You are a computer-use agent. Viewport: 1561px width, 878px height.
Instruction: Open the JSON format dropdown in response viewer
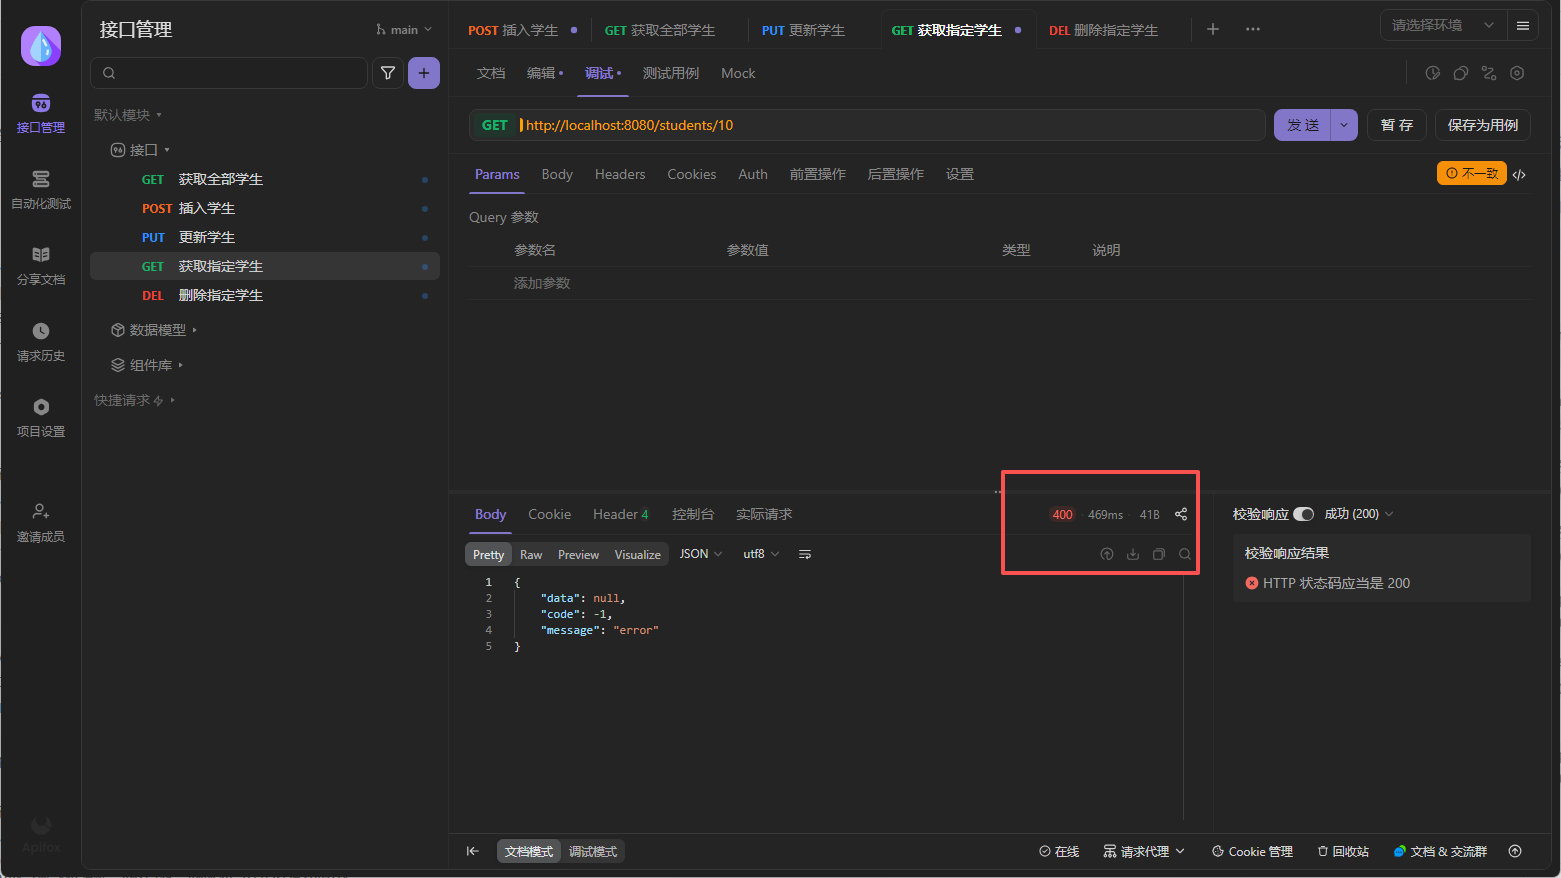[700, 553]
